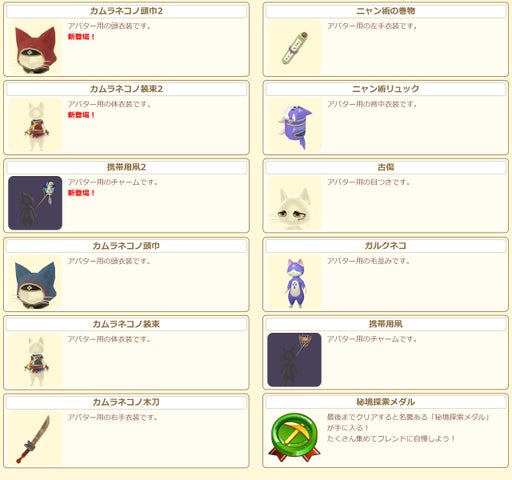The height and width of the screenshot is (480, 512).
Task: Select the blue cat hood icon
Action: 35,282
